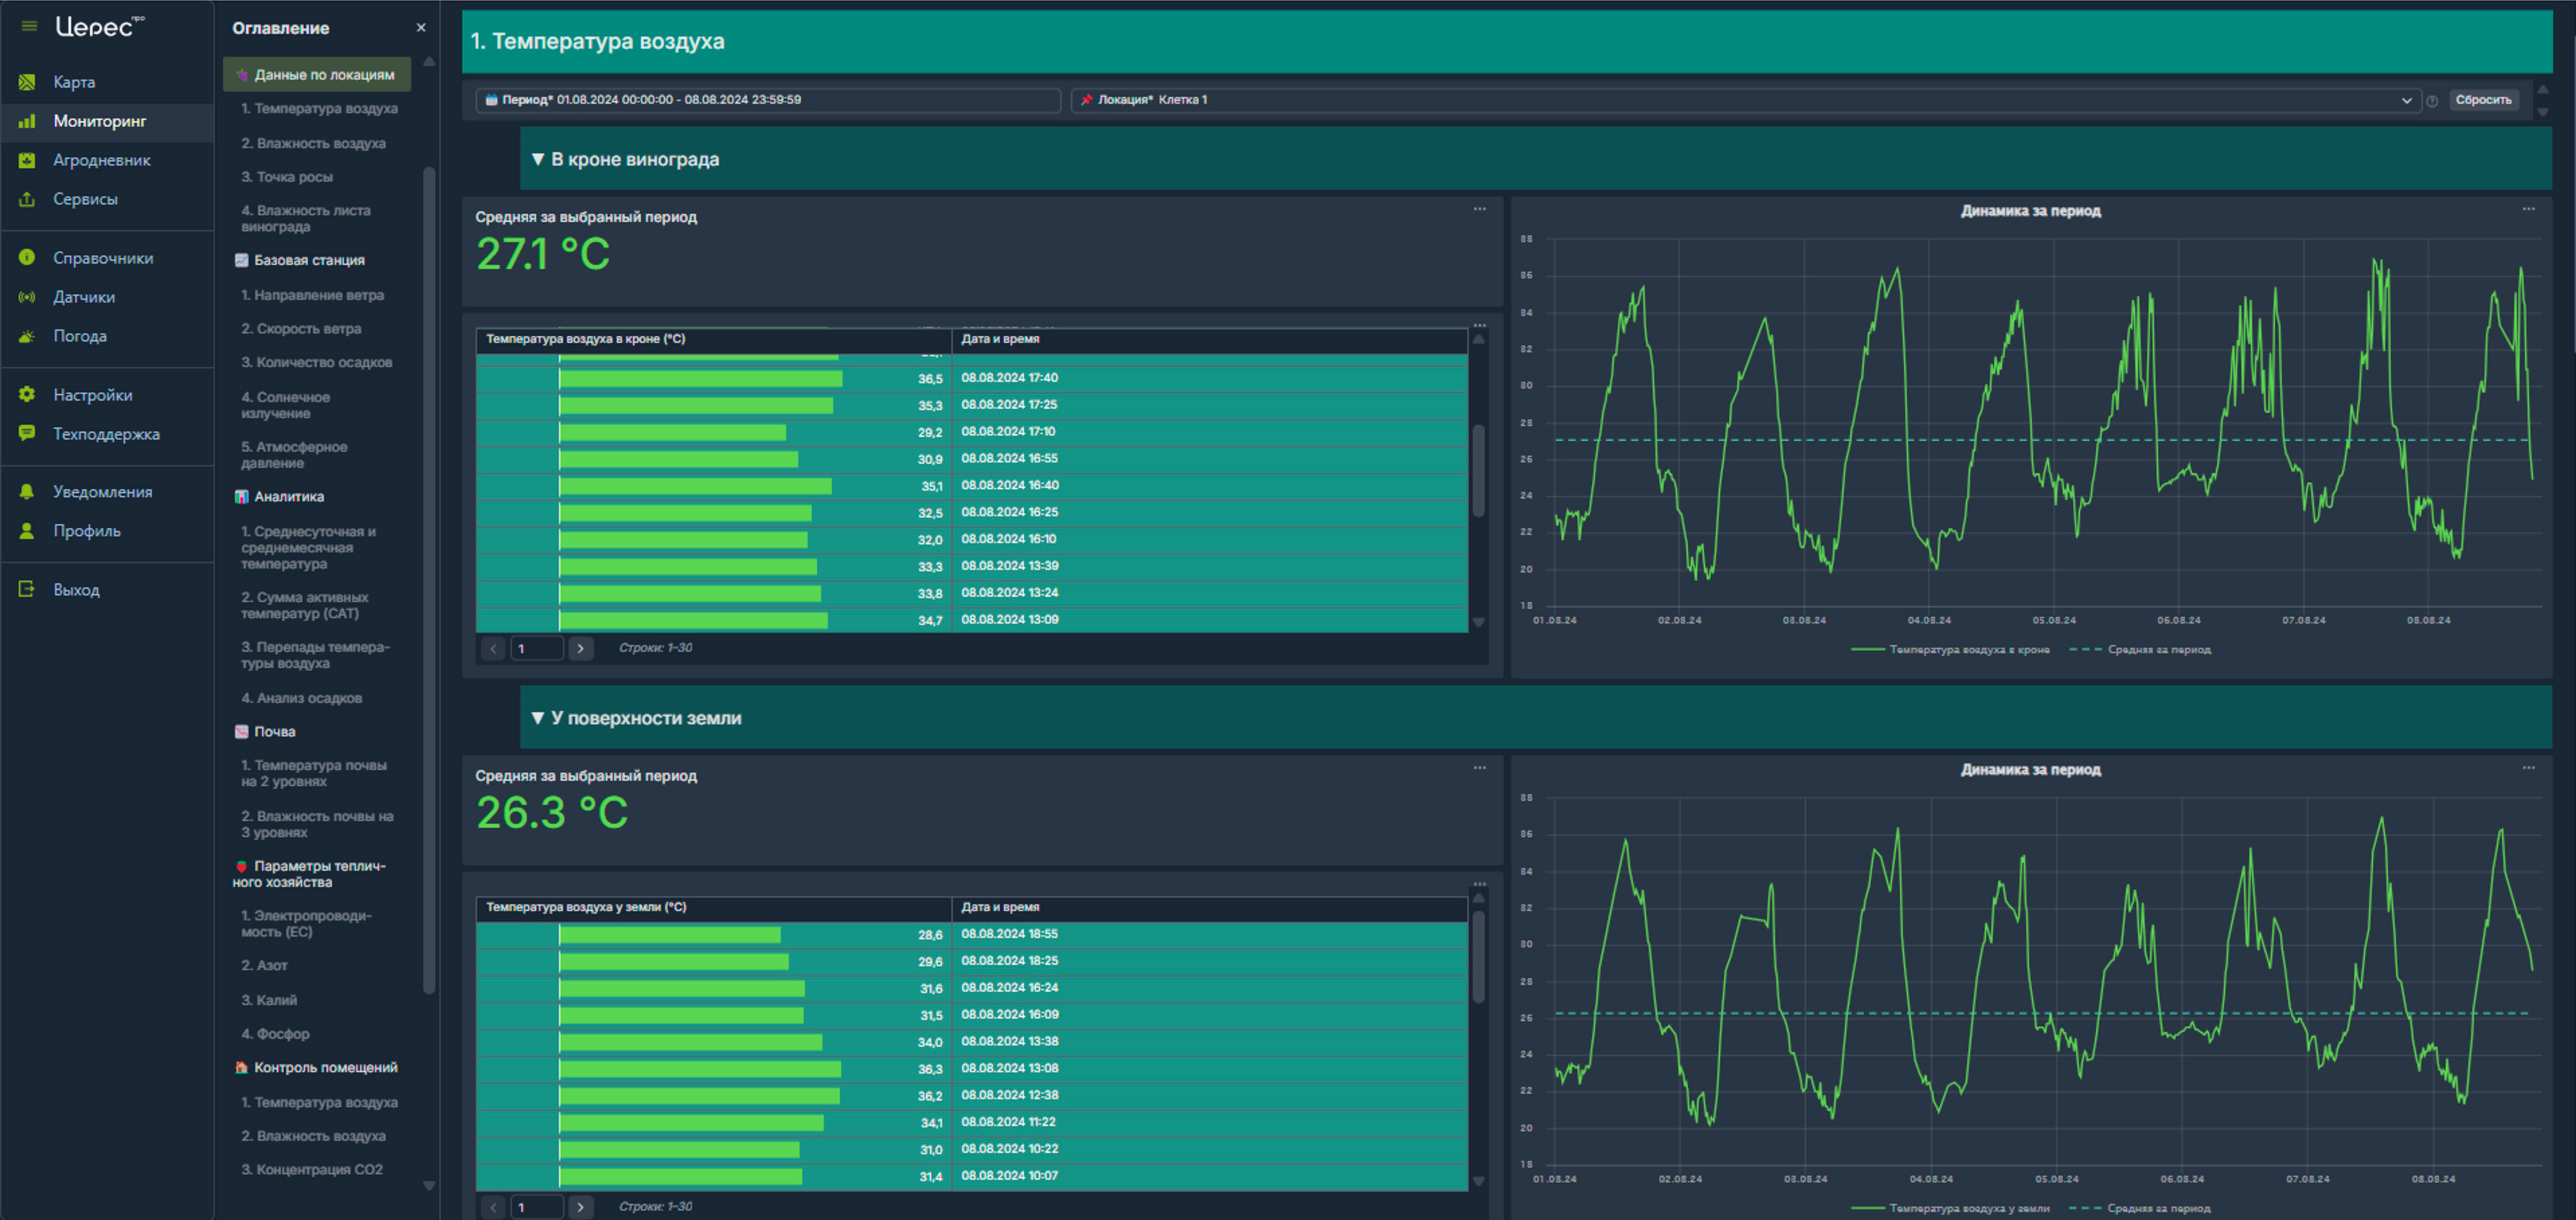Screen dimensions: 2576x1220
Task: Click page number field of ground table
Action: 537,1208
